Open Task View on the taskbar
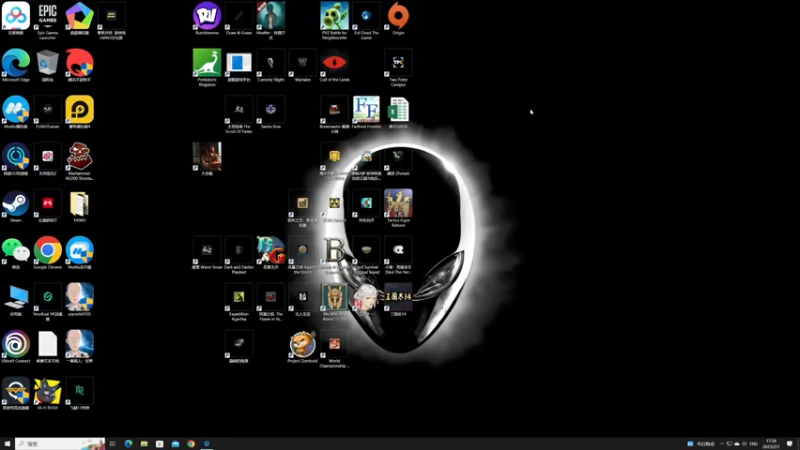 (113, 444)
